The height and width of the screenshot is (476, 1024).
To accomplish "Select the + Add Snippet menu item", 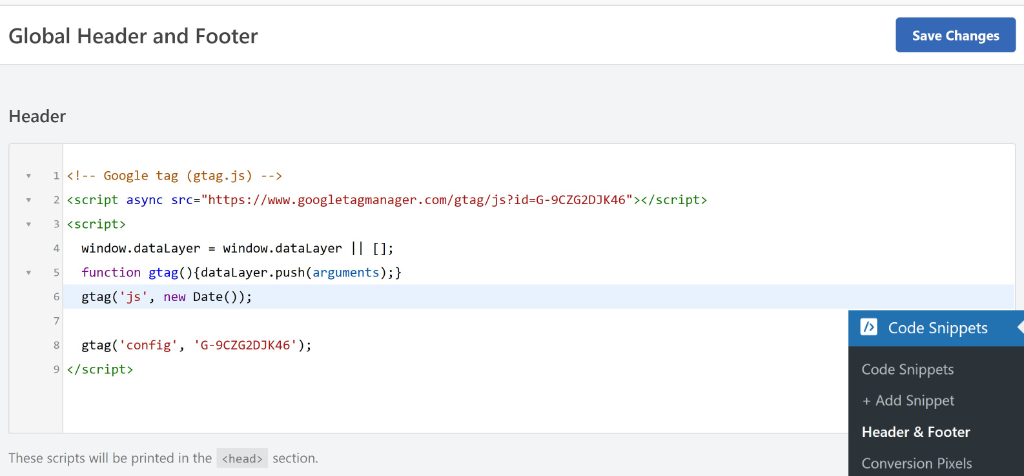I will [908, 401].
